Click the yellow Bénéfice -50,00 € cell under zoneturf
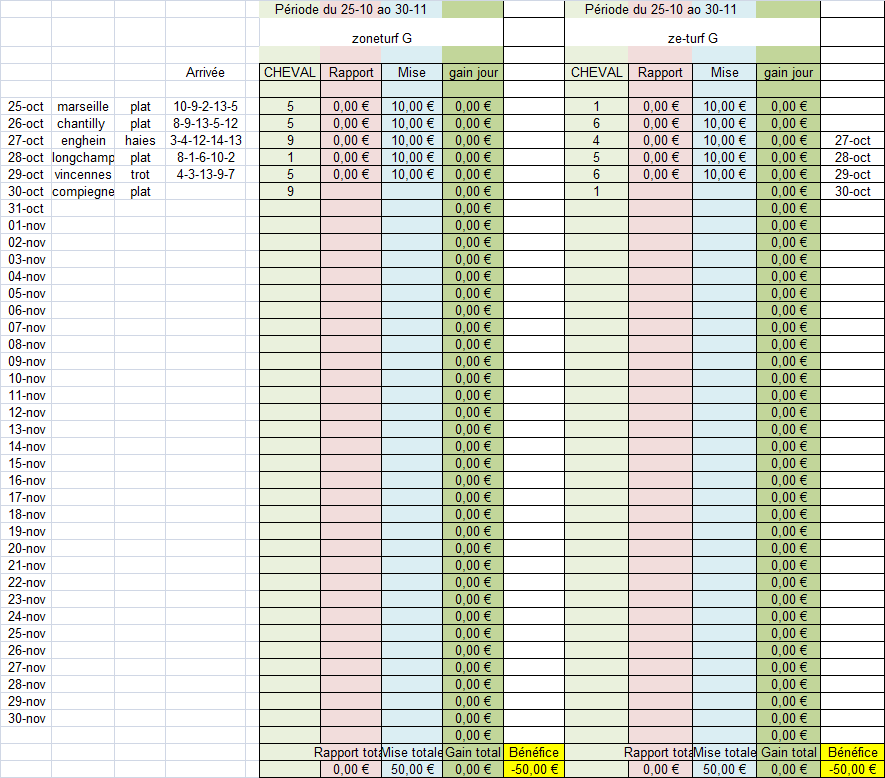The width and height of the screenshot is (885, 778). pyautogui.click(x=533, y=769)
